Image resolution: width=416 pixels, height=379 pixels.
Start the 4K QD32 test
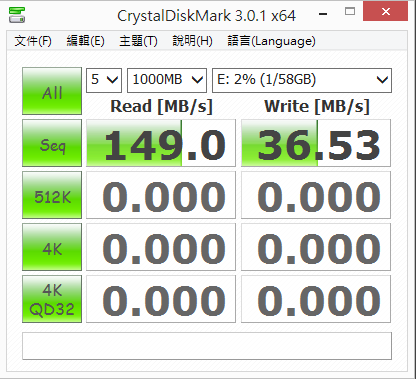click(52, 299)
